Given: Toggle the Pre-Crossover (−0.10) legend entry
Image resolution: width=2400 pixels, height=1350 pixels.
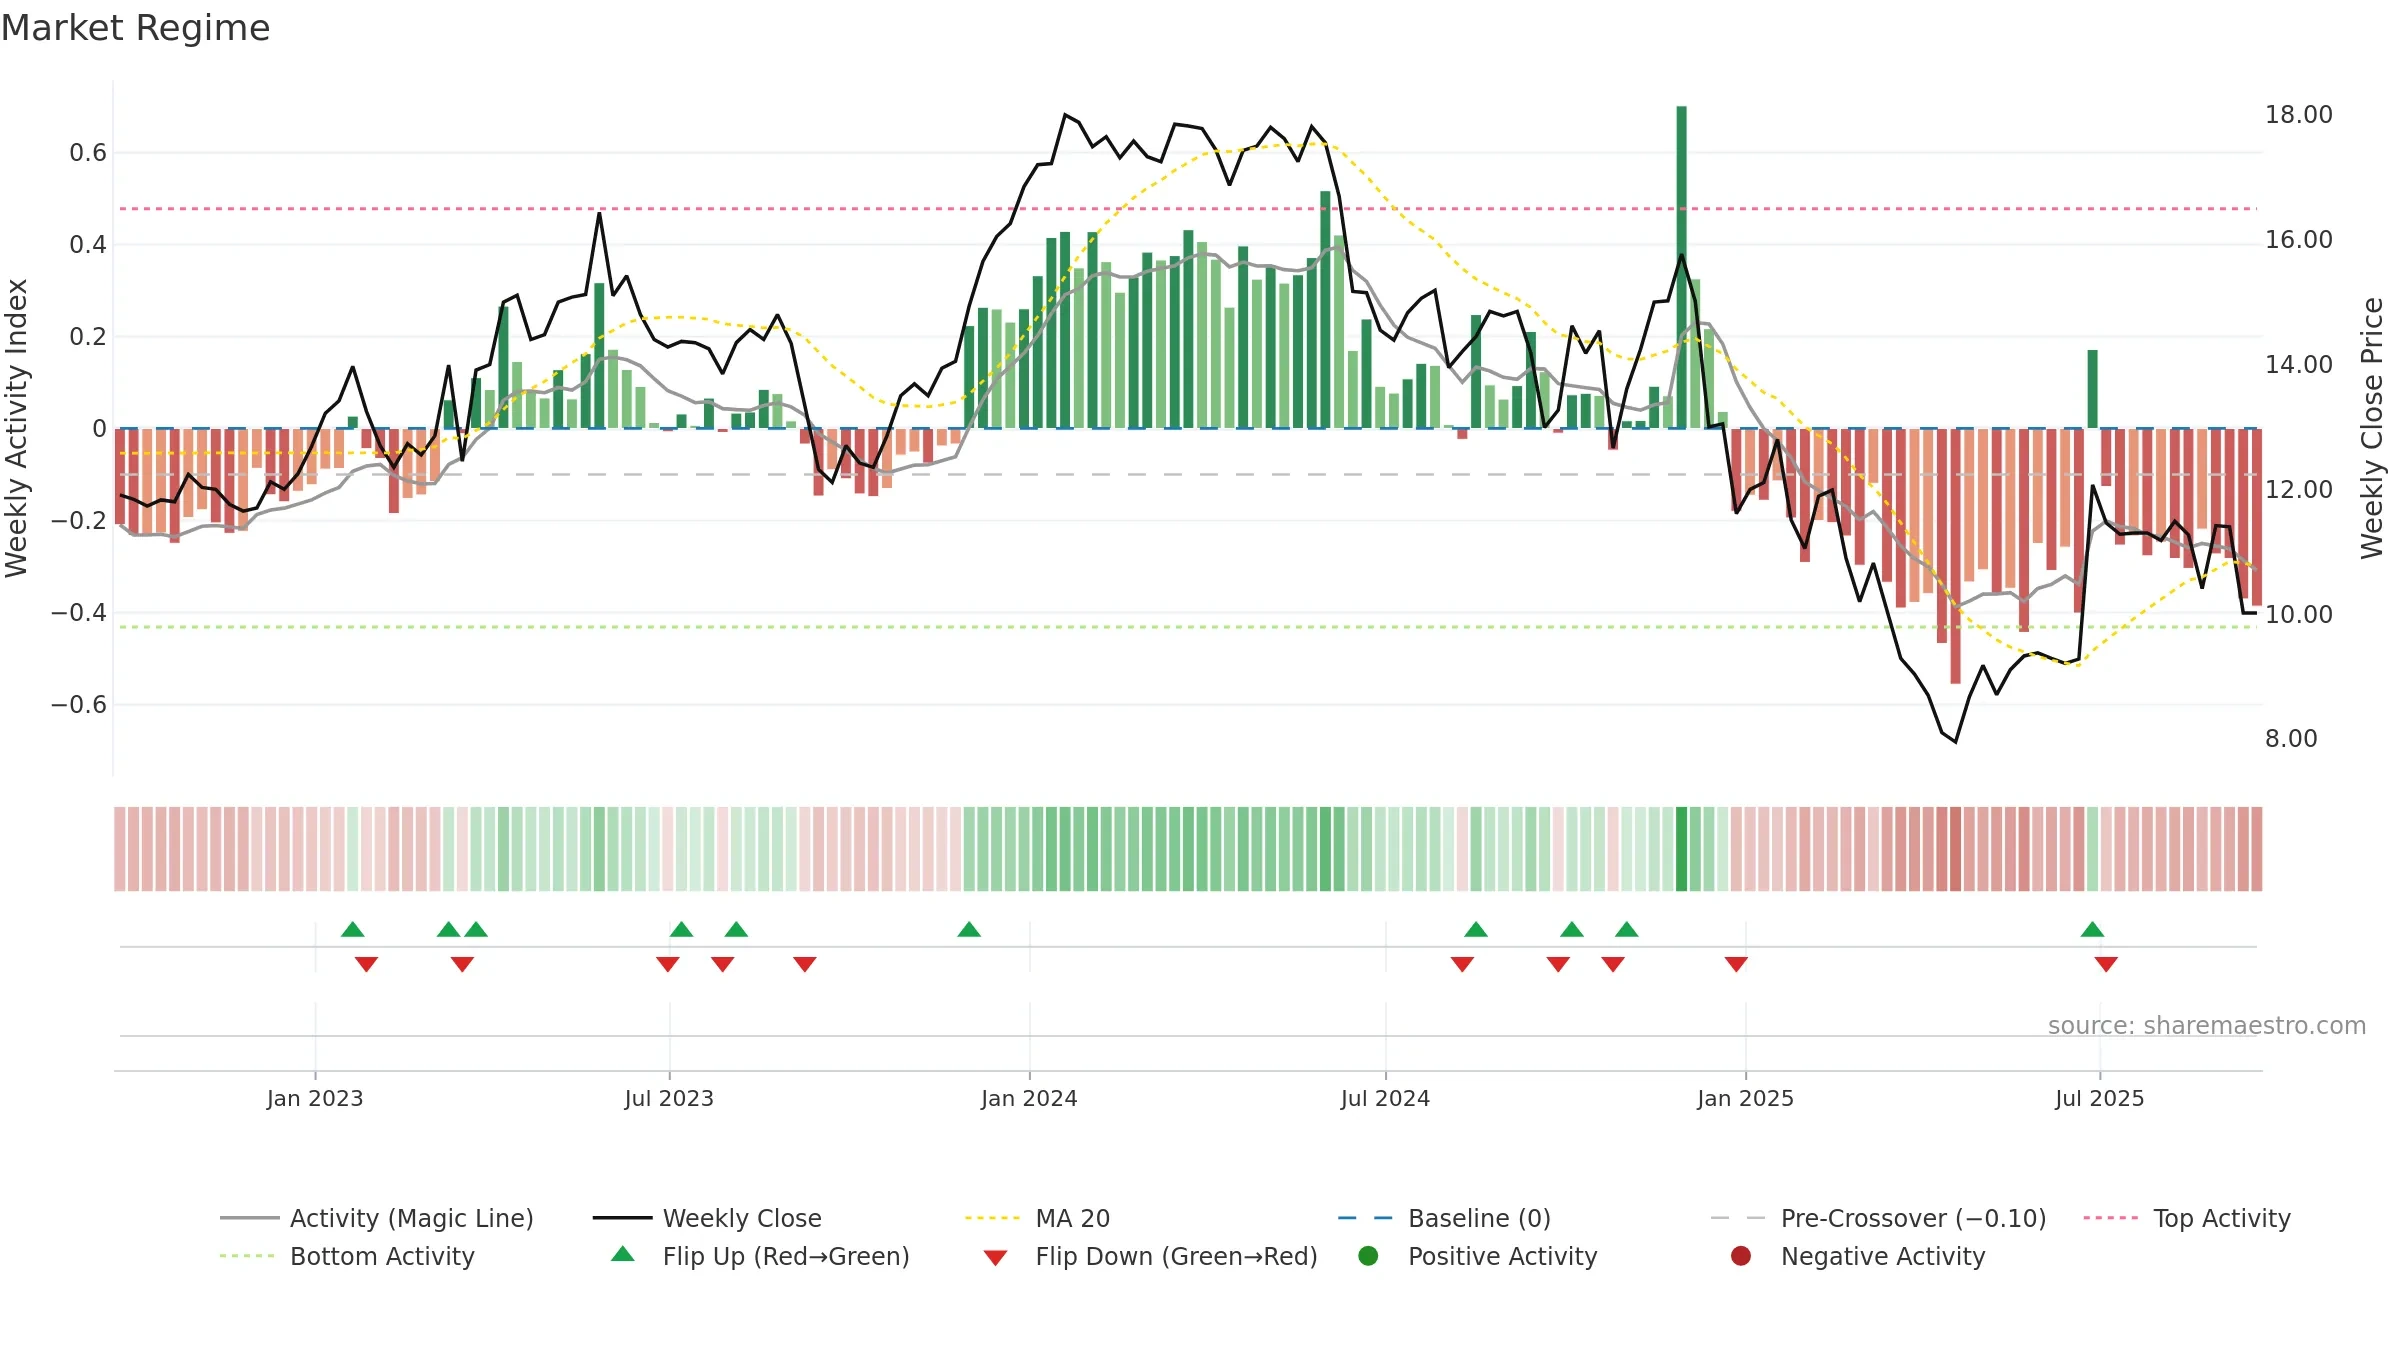Looking at the screenshot, I should (x=1878, y=1218).
